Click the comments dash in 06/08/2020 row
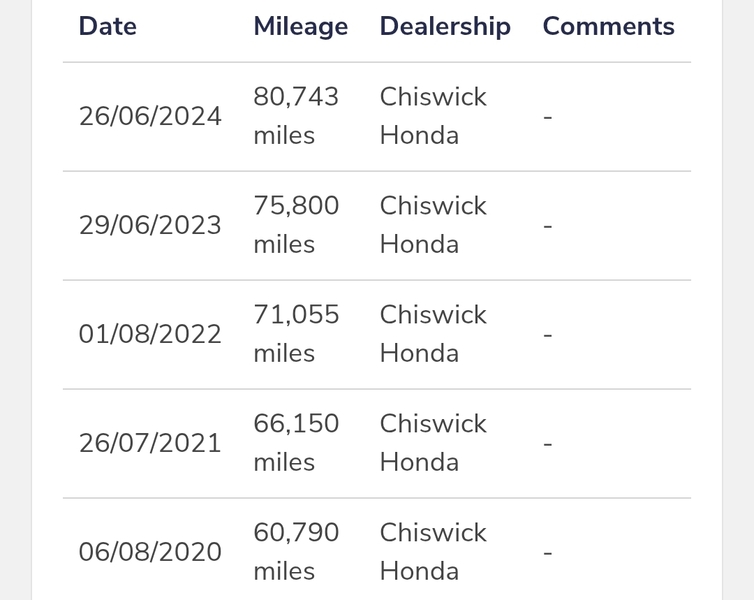This screenshot has height=600, width=754. 548,553
